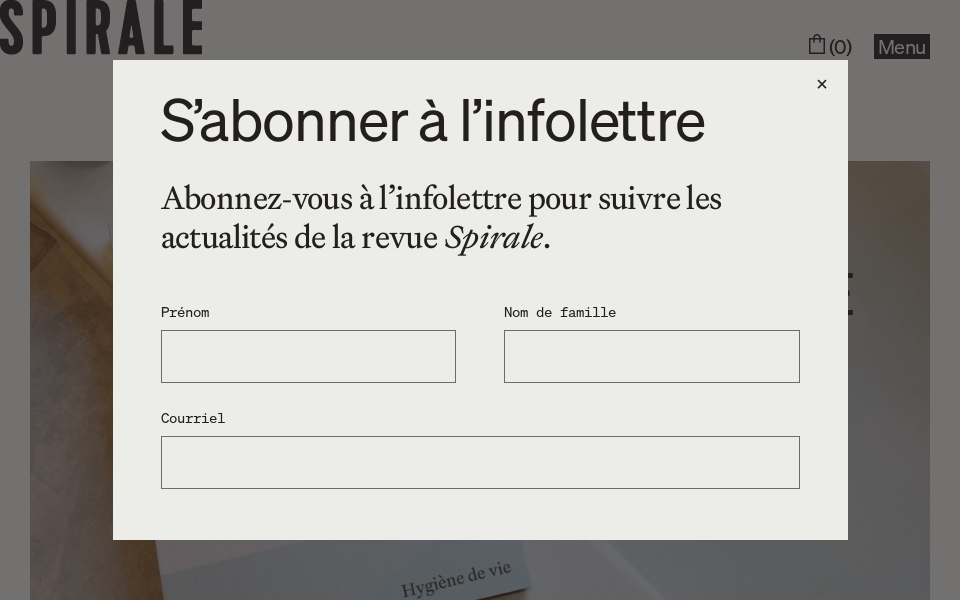
Task: Focus the Prénom input field
Action: click(308, 357)
